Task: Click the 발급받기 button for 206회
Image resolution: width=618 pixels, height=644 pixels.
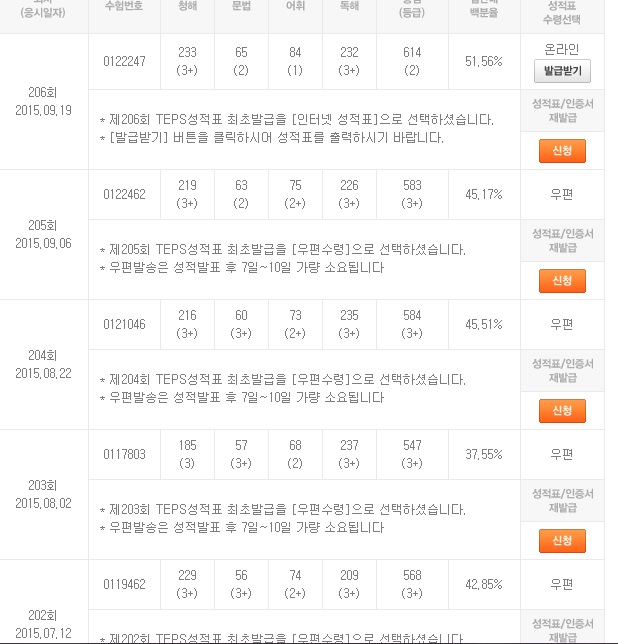Action: click(x=562, y=71)
